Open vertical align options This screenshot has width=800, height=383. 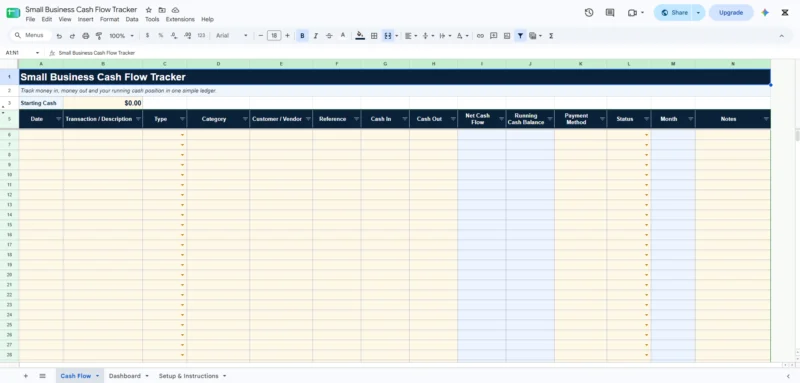click(428, 36)
